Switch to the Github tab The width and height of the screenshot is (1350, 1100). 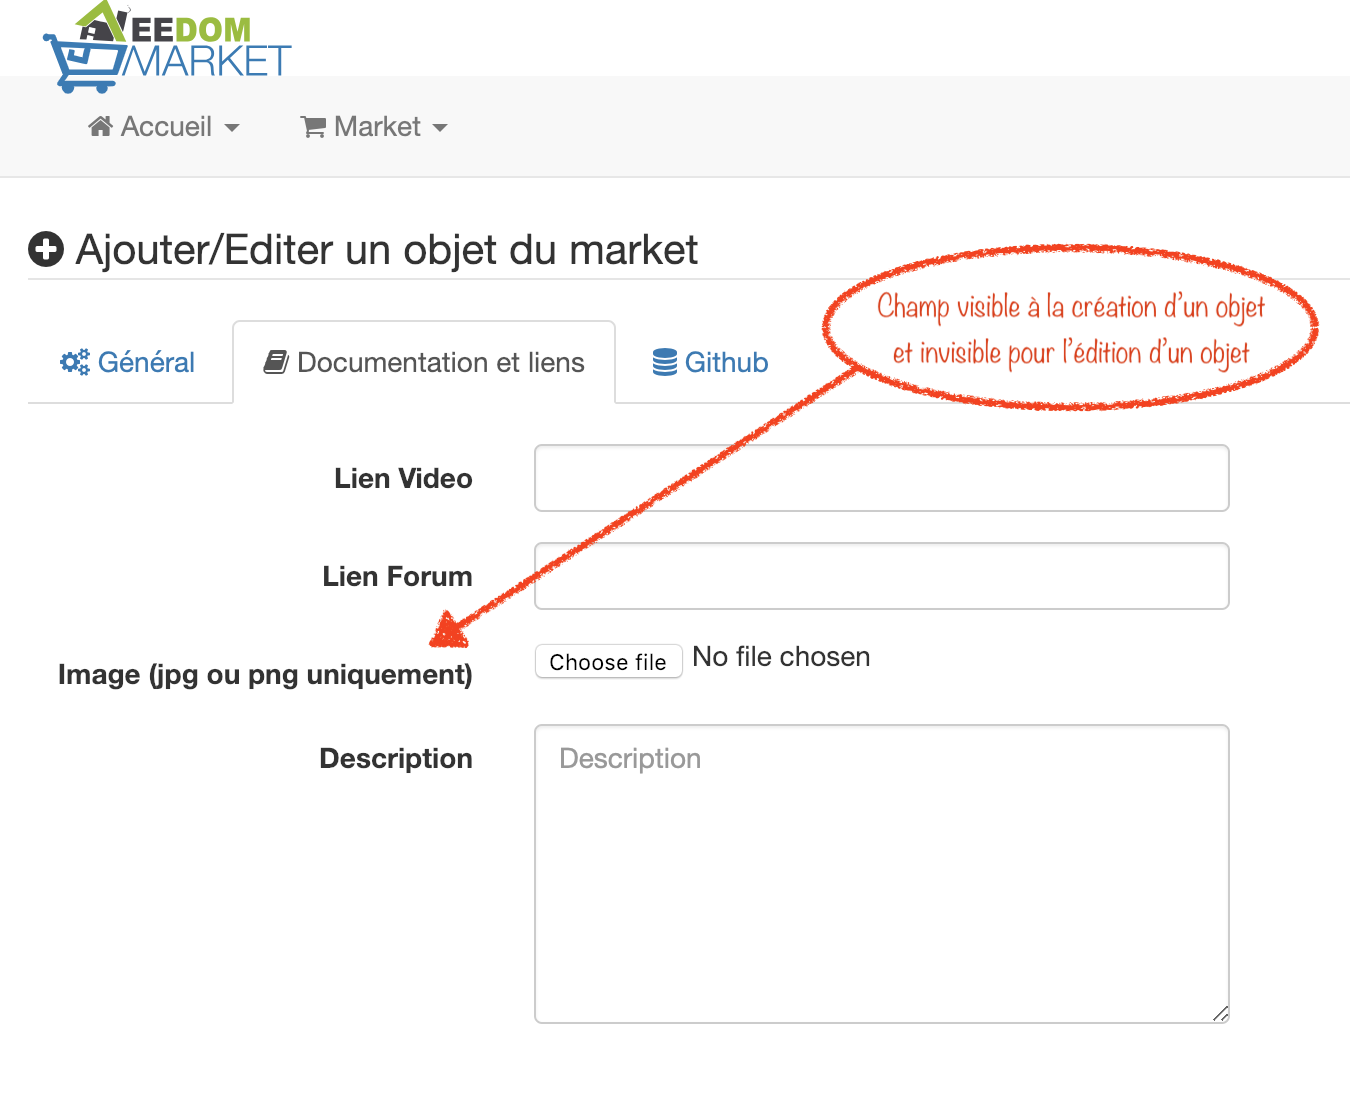point(710,362)
